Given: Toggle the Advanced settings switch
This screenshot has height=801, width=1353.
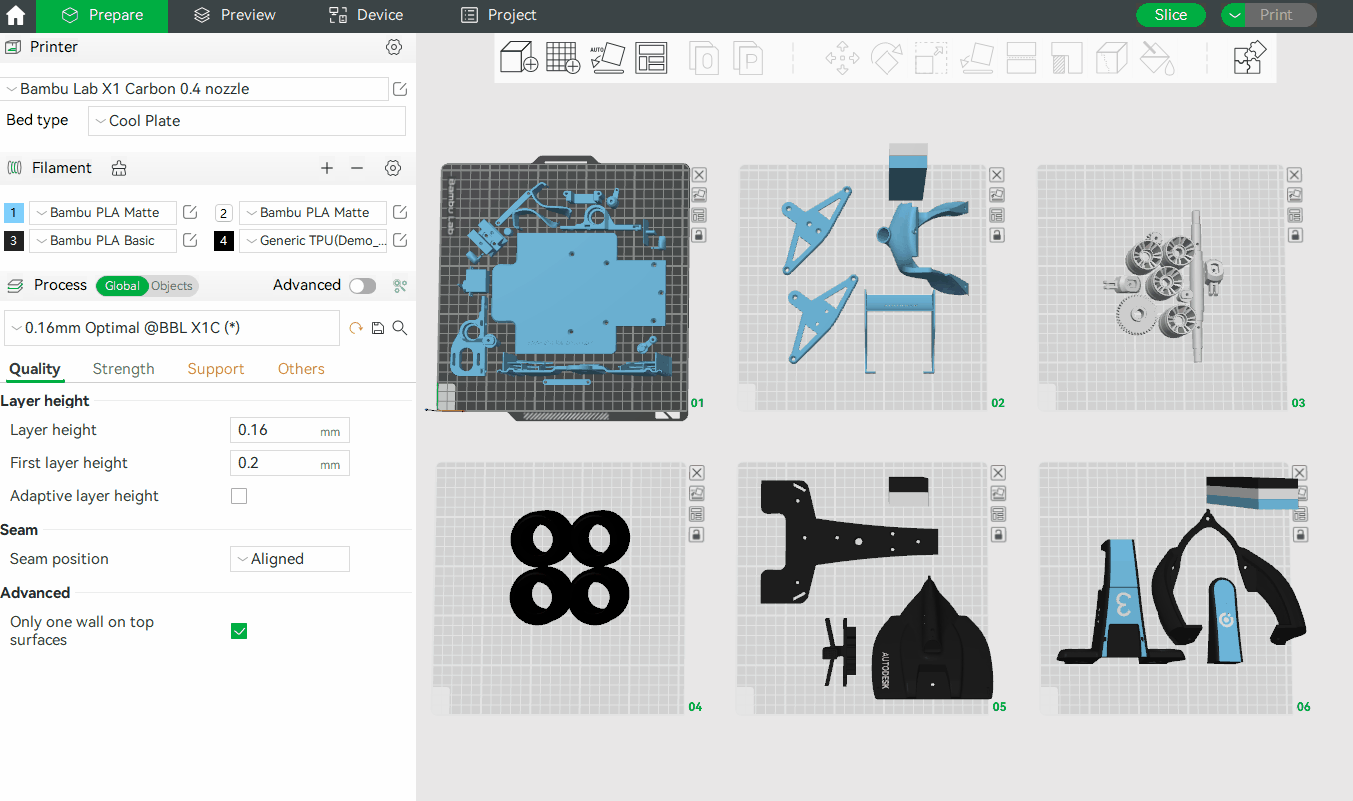Looking at the screenshot, I should point(362,286).
